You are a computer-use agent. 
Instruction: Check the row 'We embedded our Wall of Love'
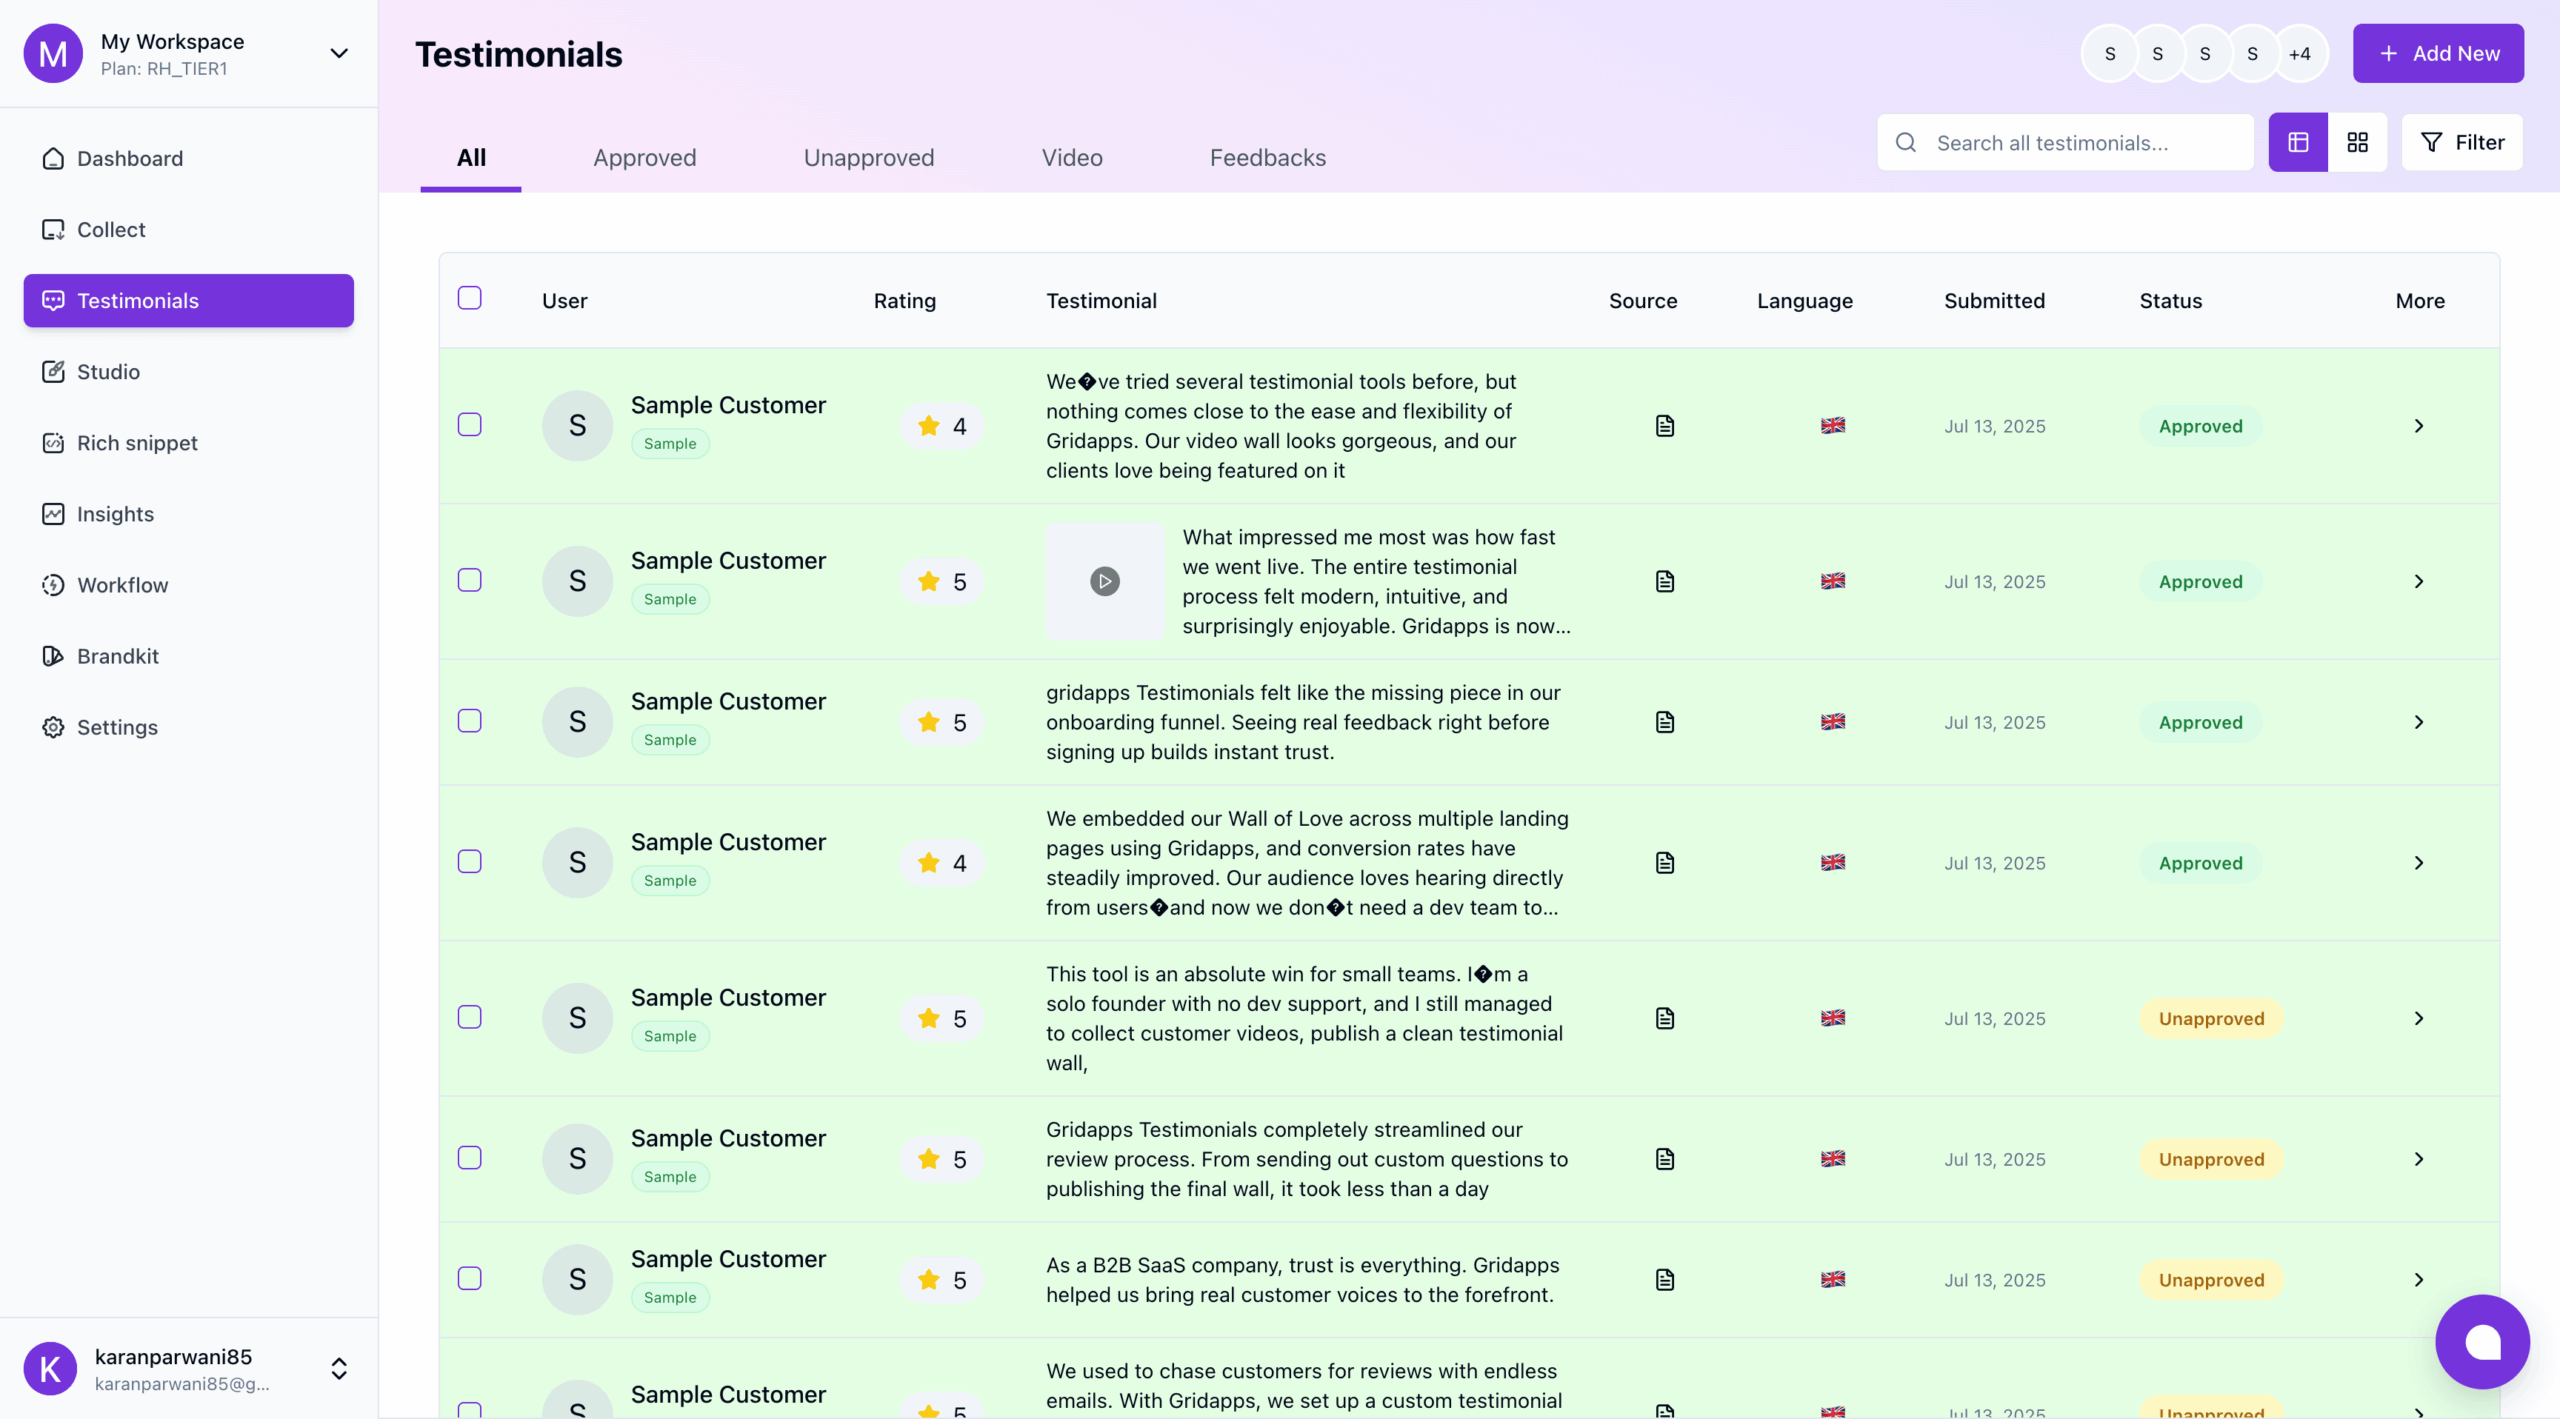pos(469,861)
